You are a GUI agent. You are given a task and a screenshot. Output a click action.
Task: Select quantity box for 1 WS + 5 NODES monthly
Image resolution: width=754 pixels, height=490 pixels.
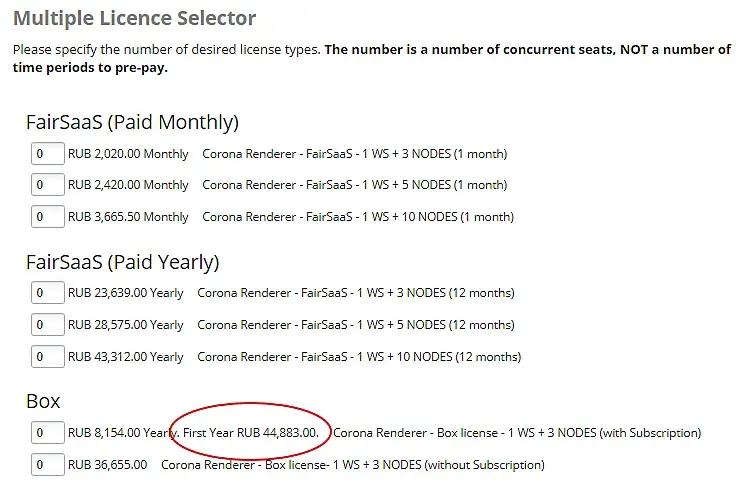pyautogui.click(x=48, y=185)
